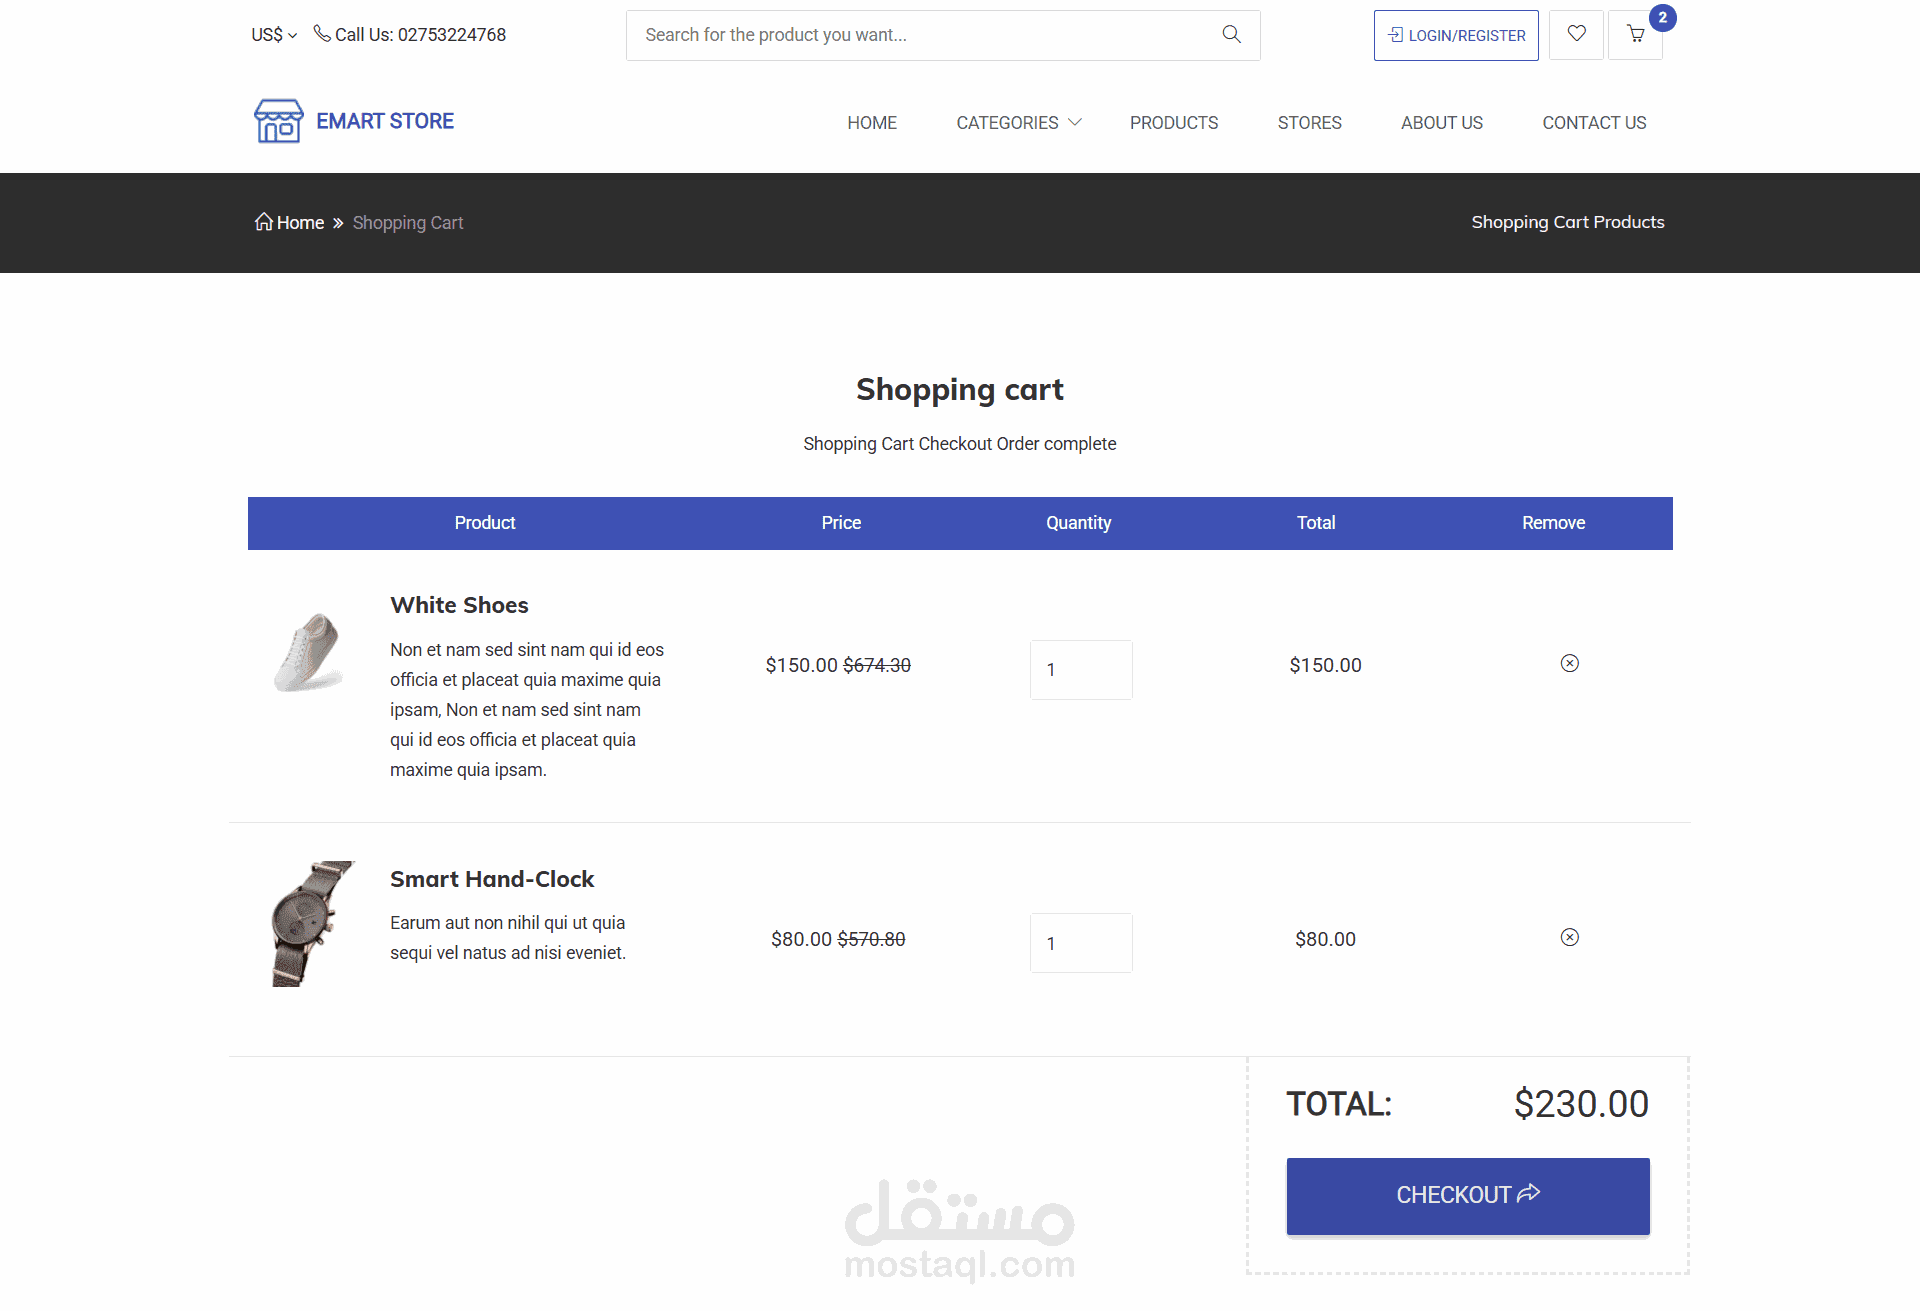The width and height of the screenshot is (1920, 1311).
Task: Remove Smart Hand-Clock from cart
Action: (1569, 938)
